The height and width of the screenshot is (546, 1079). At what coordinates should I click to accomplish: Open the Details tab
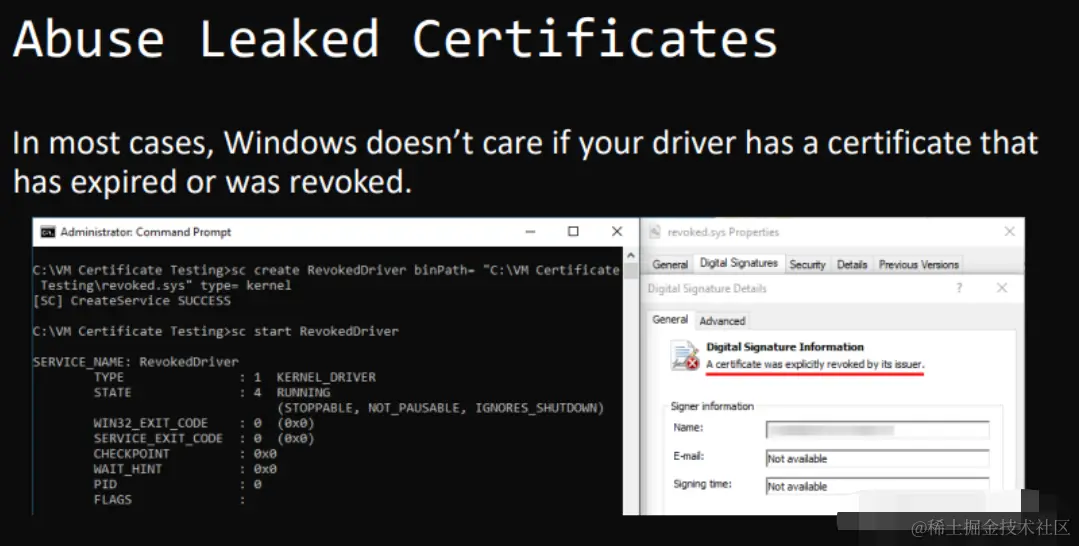click(852, 264)
